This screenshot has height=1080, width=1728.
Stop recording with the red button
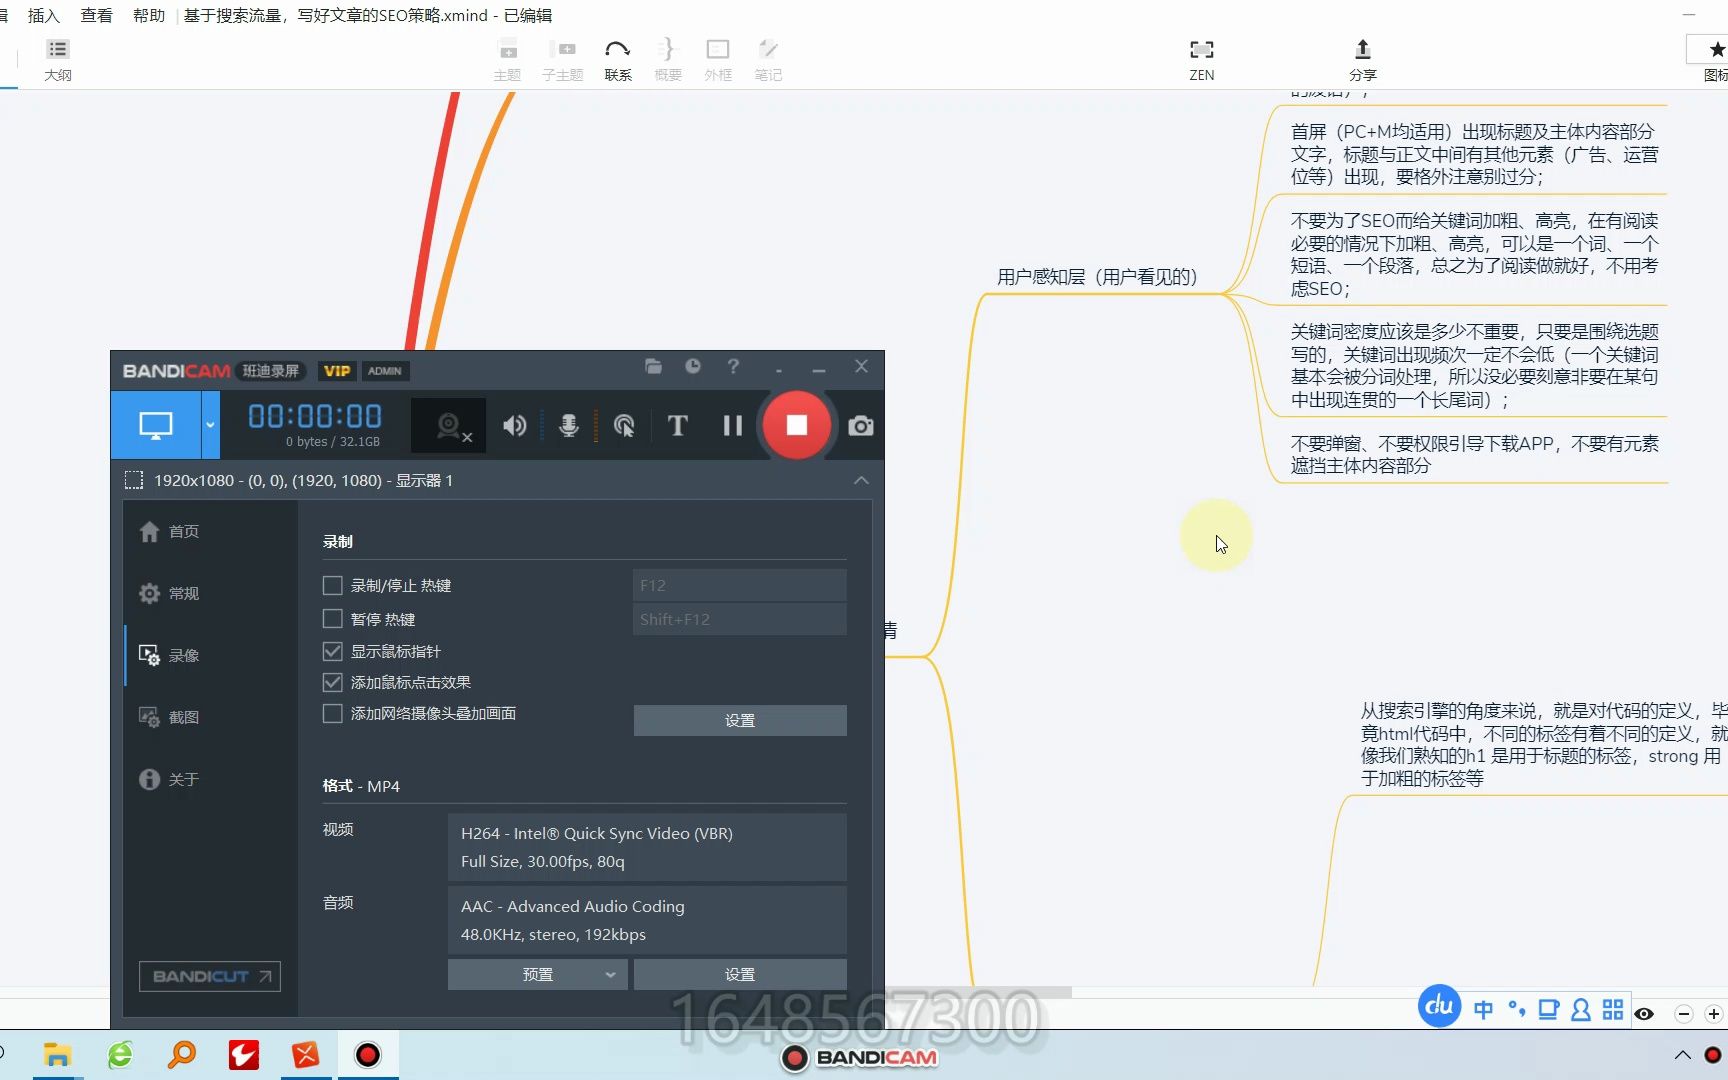click(797, 426)
